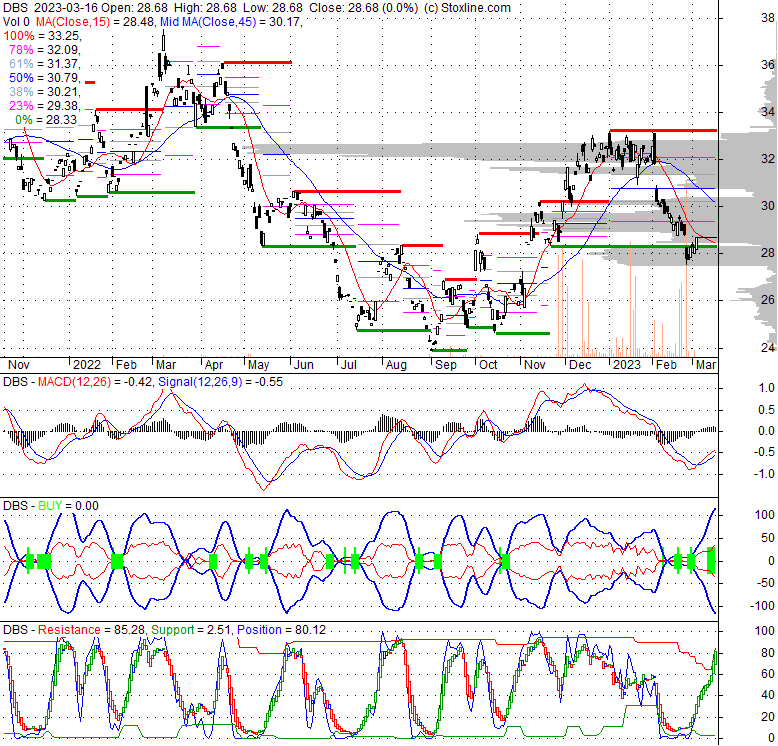The height and width of the screenshot is (746, 778).
Task: Click the '2023' year label on the time axis
Action: 627,365
